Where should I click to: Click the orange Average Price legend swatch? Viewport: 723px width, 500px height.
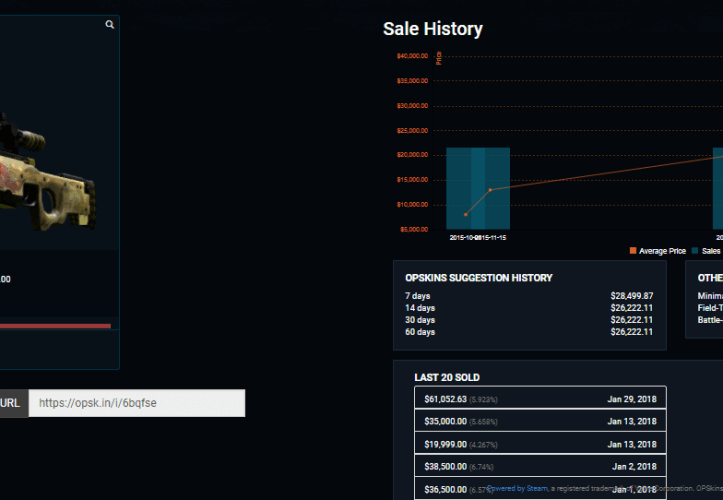(633, 251)
